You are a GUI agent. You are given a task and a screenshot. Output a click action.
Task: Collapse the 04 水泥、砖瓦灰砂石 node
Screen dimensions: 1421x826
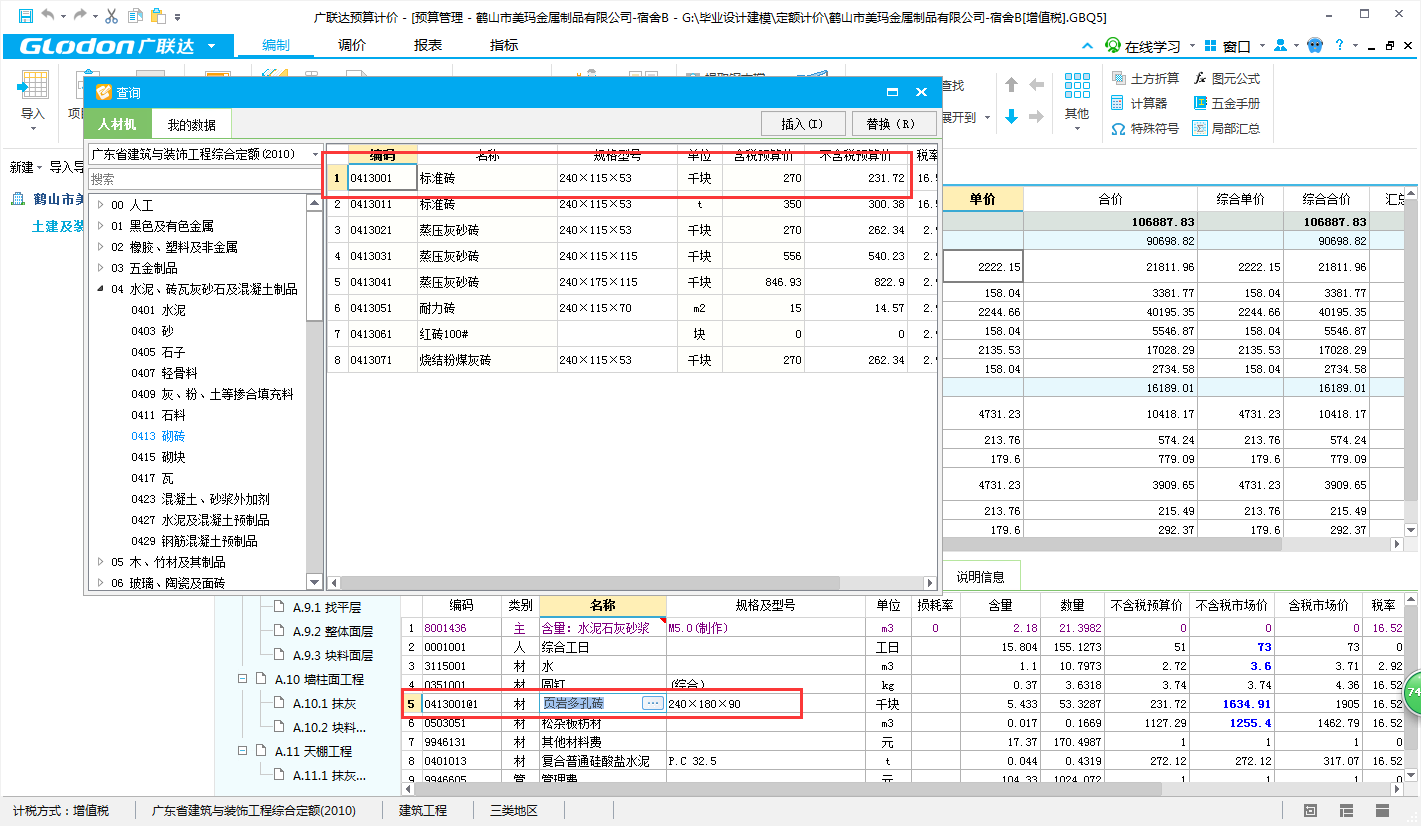coord(100,289)
